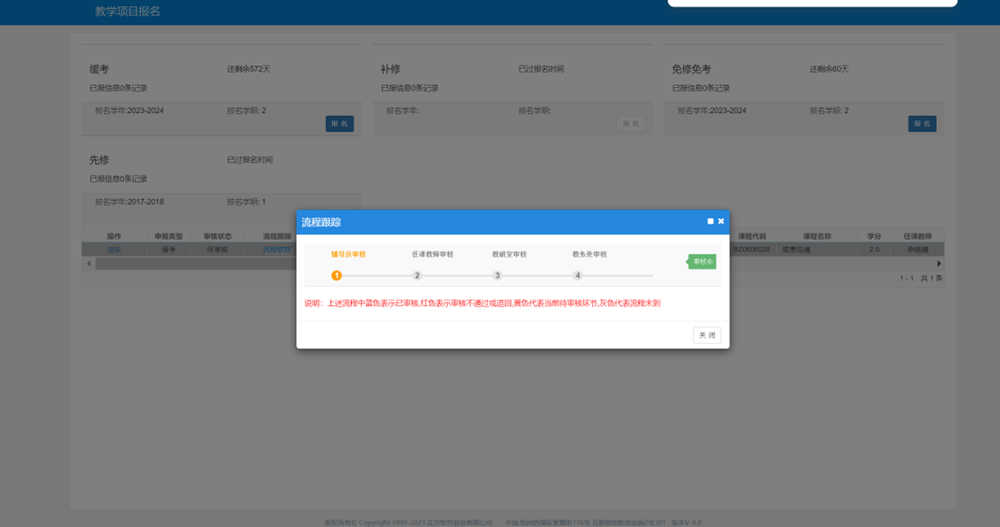The width and height of the screenshot is (1000, 527).
Task: Click 报名 button under 缓考
Action: [x=339, y=124]
